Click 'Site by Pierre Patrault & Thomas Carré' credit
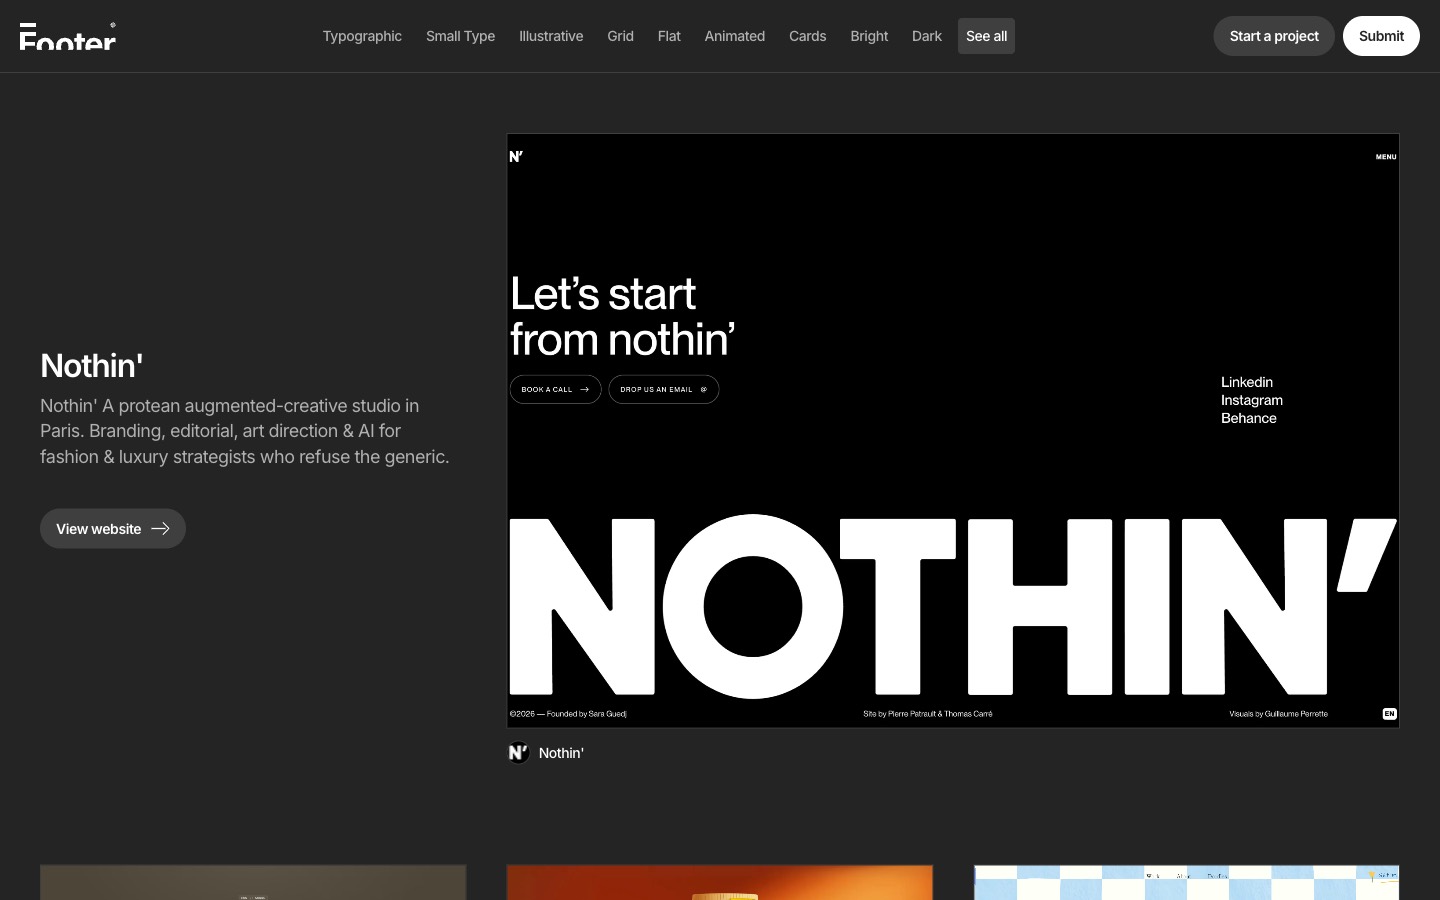Viewport: 1440px width, 900px height. 928,714
